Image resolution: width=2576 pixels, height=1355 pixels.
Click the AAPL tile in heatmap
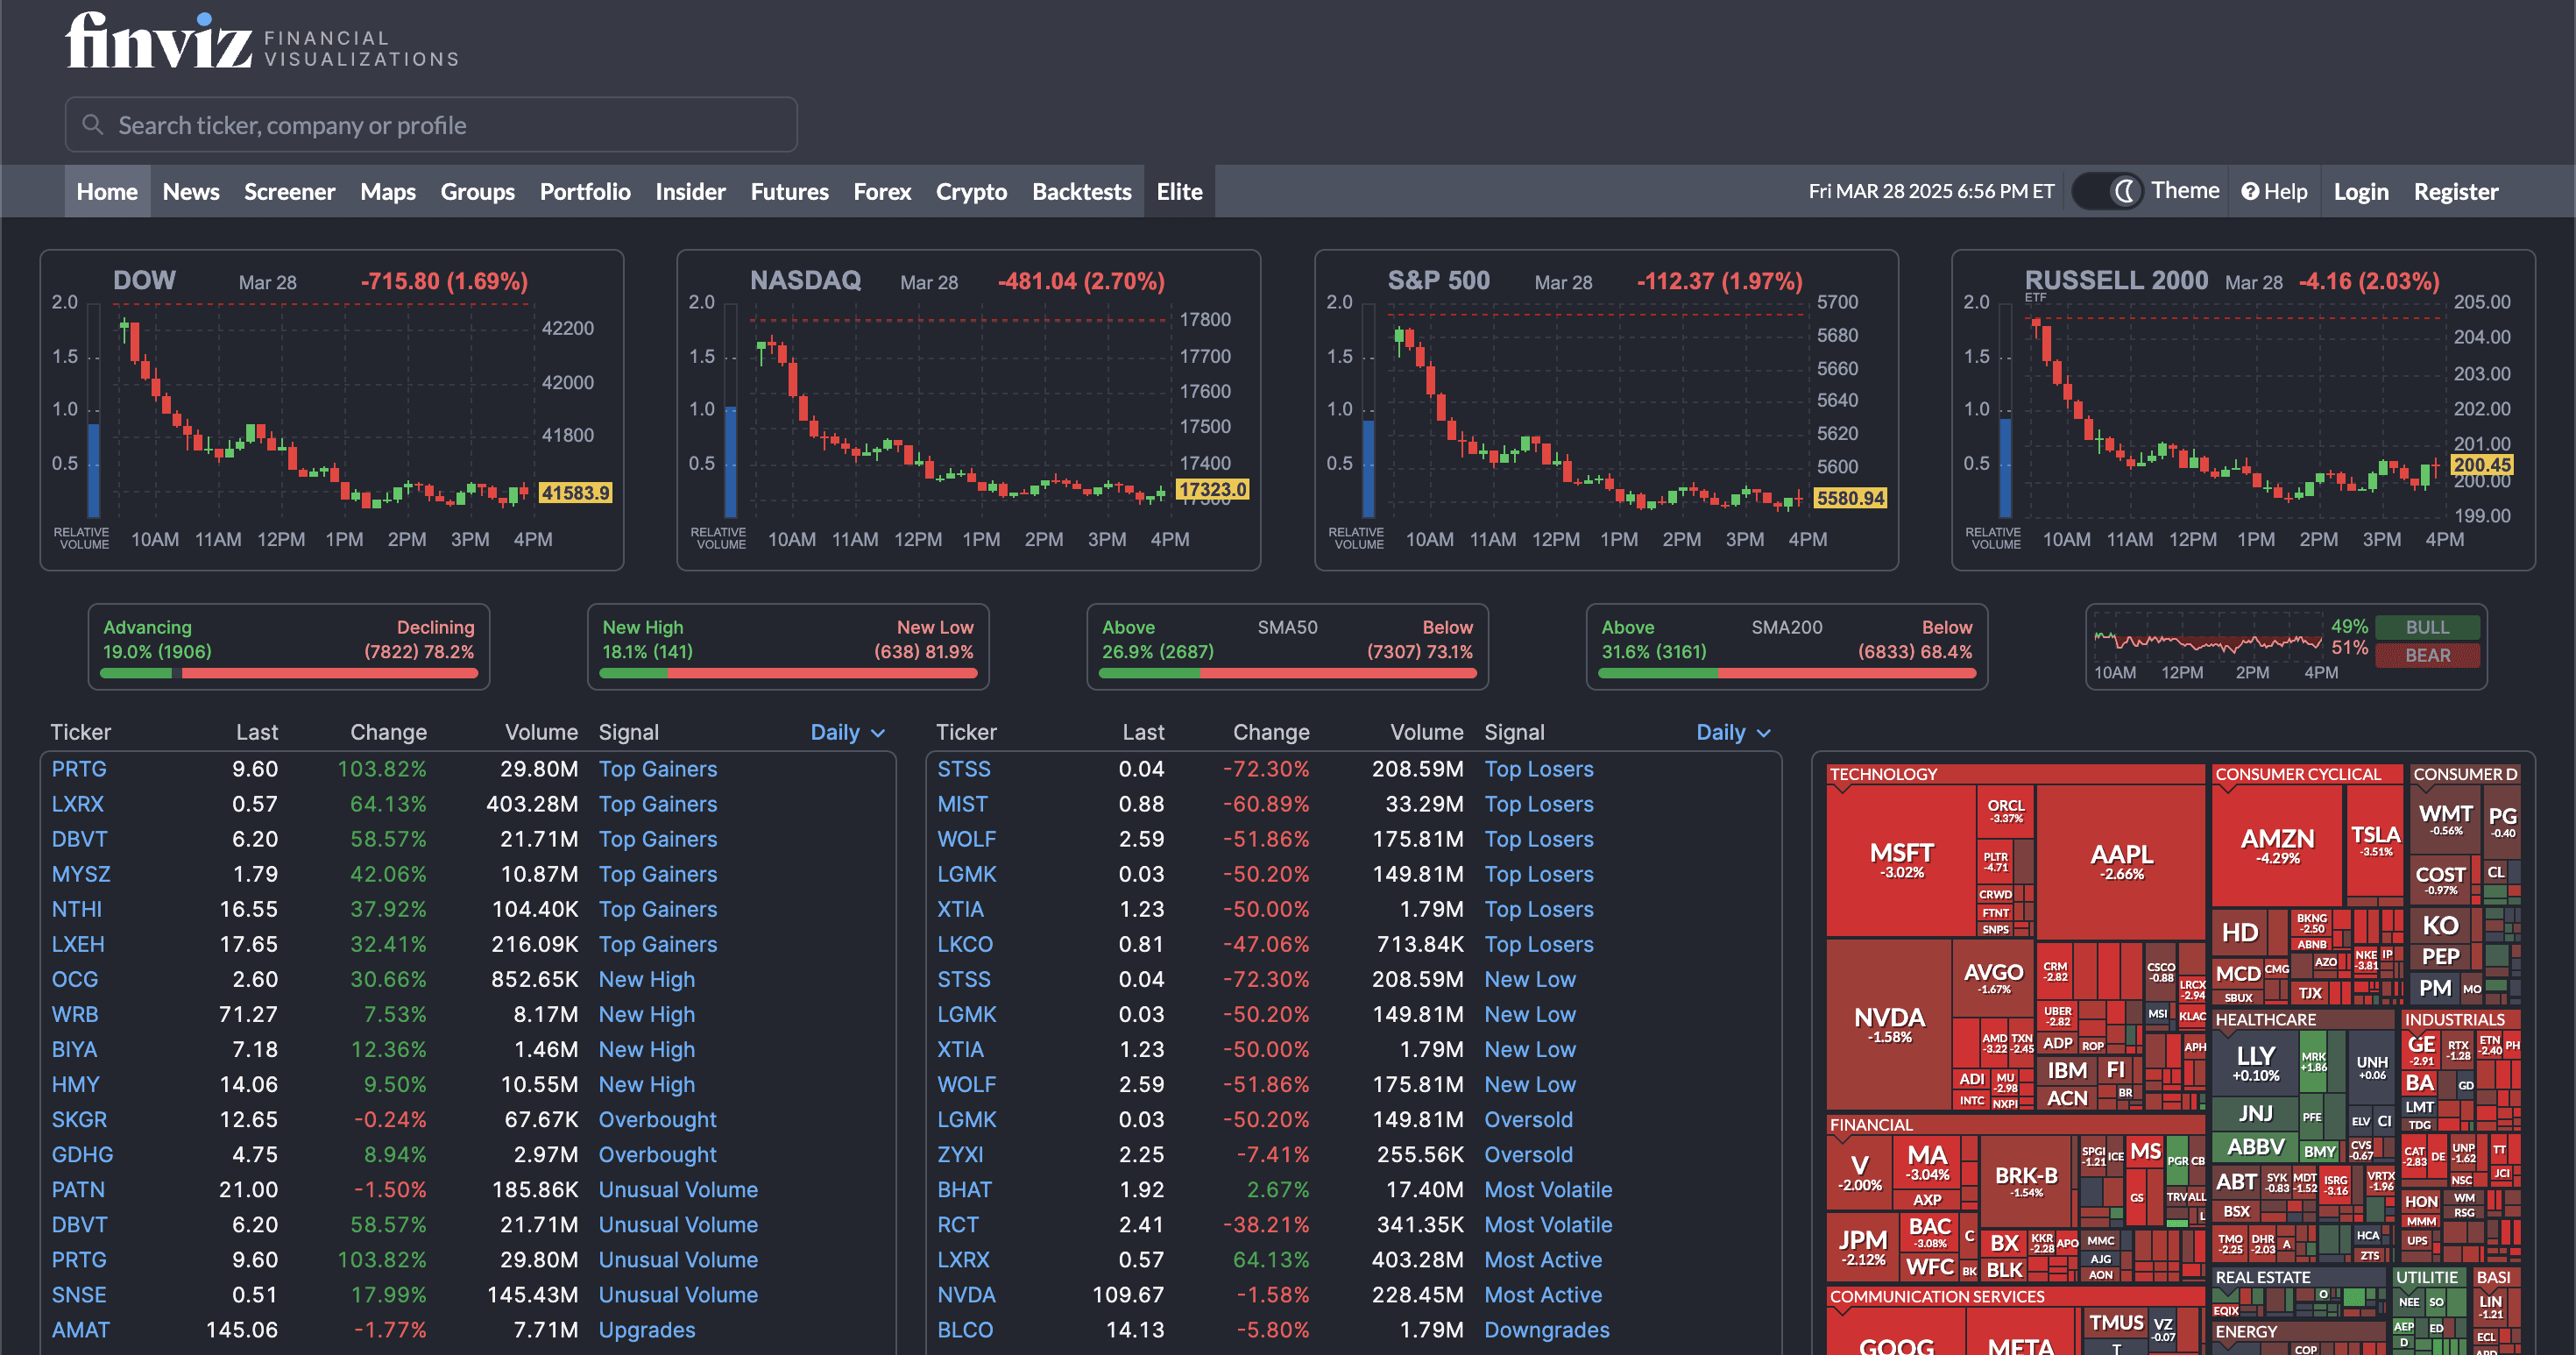2121,862
